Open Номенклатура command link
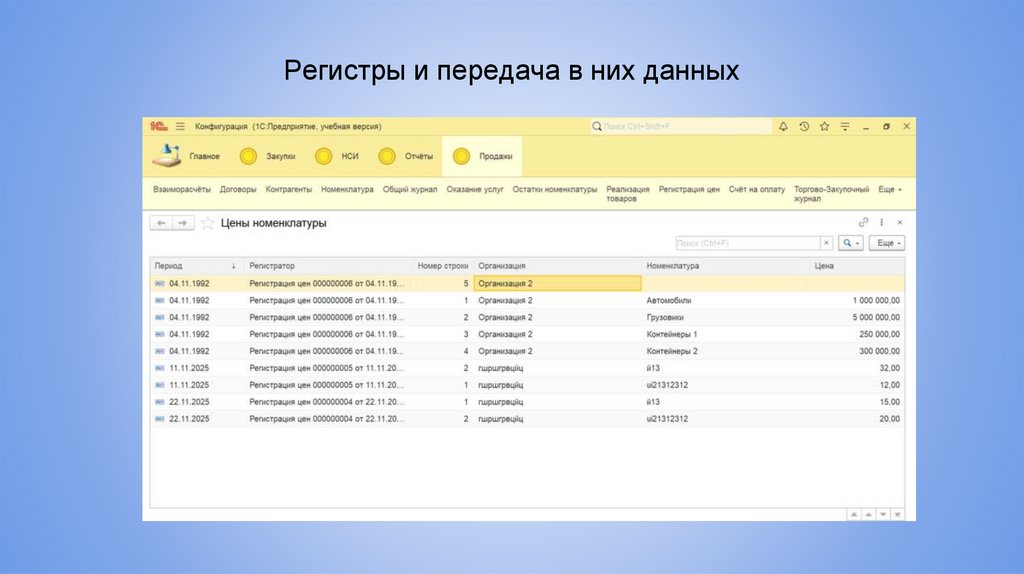 point(347,189)
